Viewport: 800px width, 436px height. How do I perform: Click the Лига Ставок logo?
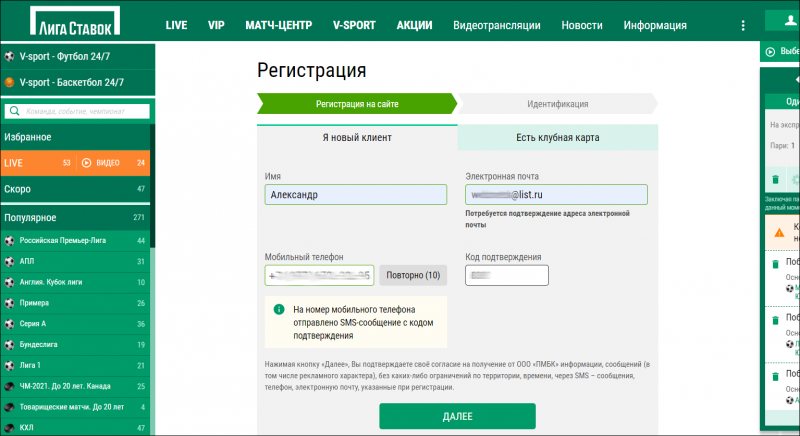(75, 21)
